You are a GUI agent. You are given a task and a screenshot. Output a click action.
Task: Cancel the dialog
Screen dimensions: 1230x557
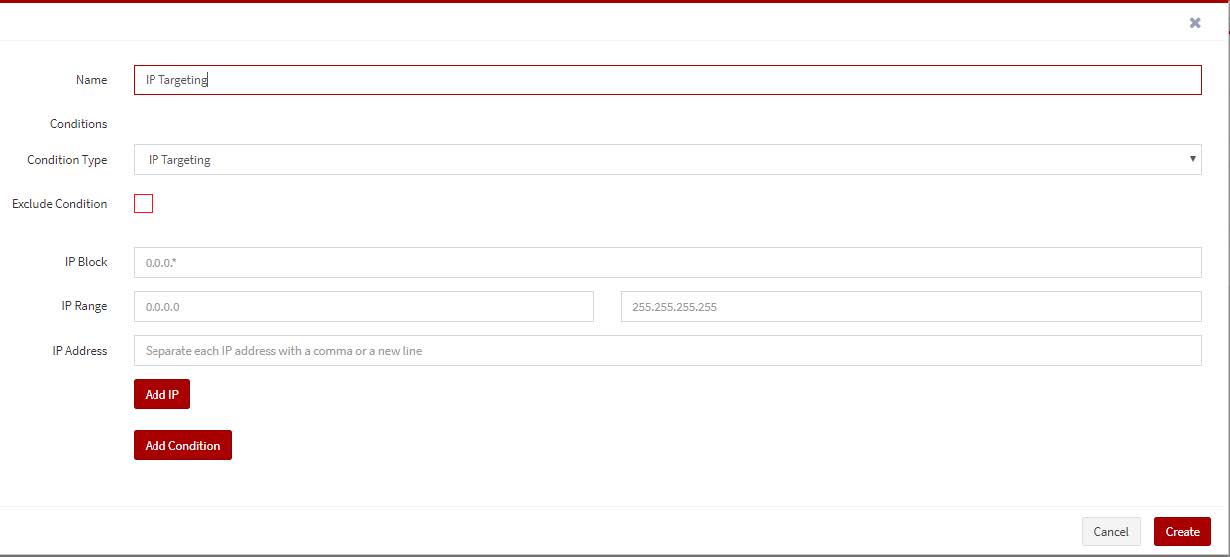[1111, 532]
